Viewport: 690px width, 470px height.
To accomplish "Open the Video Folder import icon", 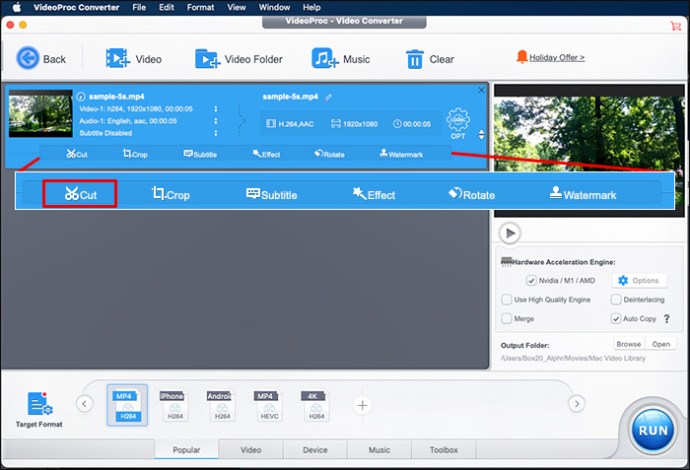I will tap(207, 59).
